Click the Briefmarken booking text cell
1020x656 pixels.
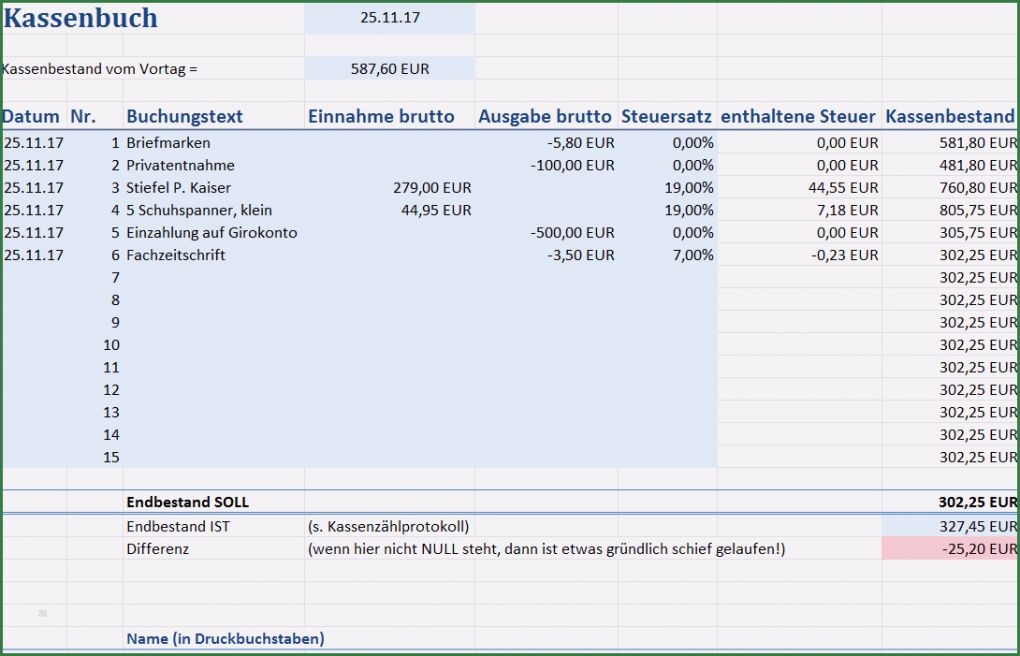168,143
